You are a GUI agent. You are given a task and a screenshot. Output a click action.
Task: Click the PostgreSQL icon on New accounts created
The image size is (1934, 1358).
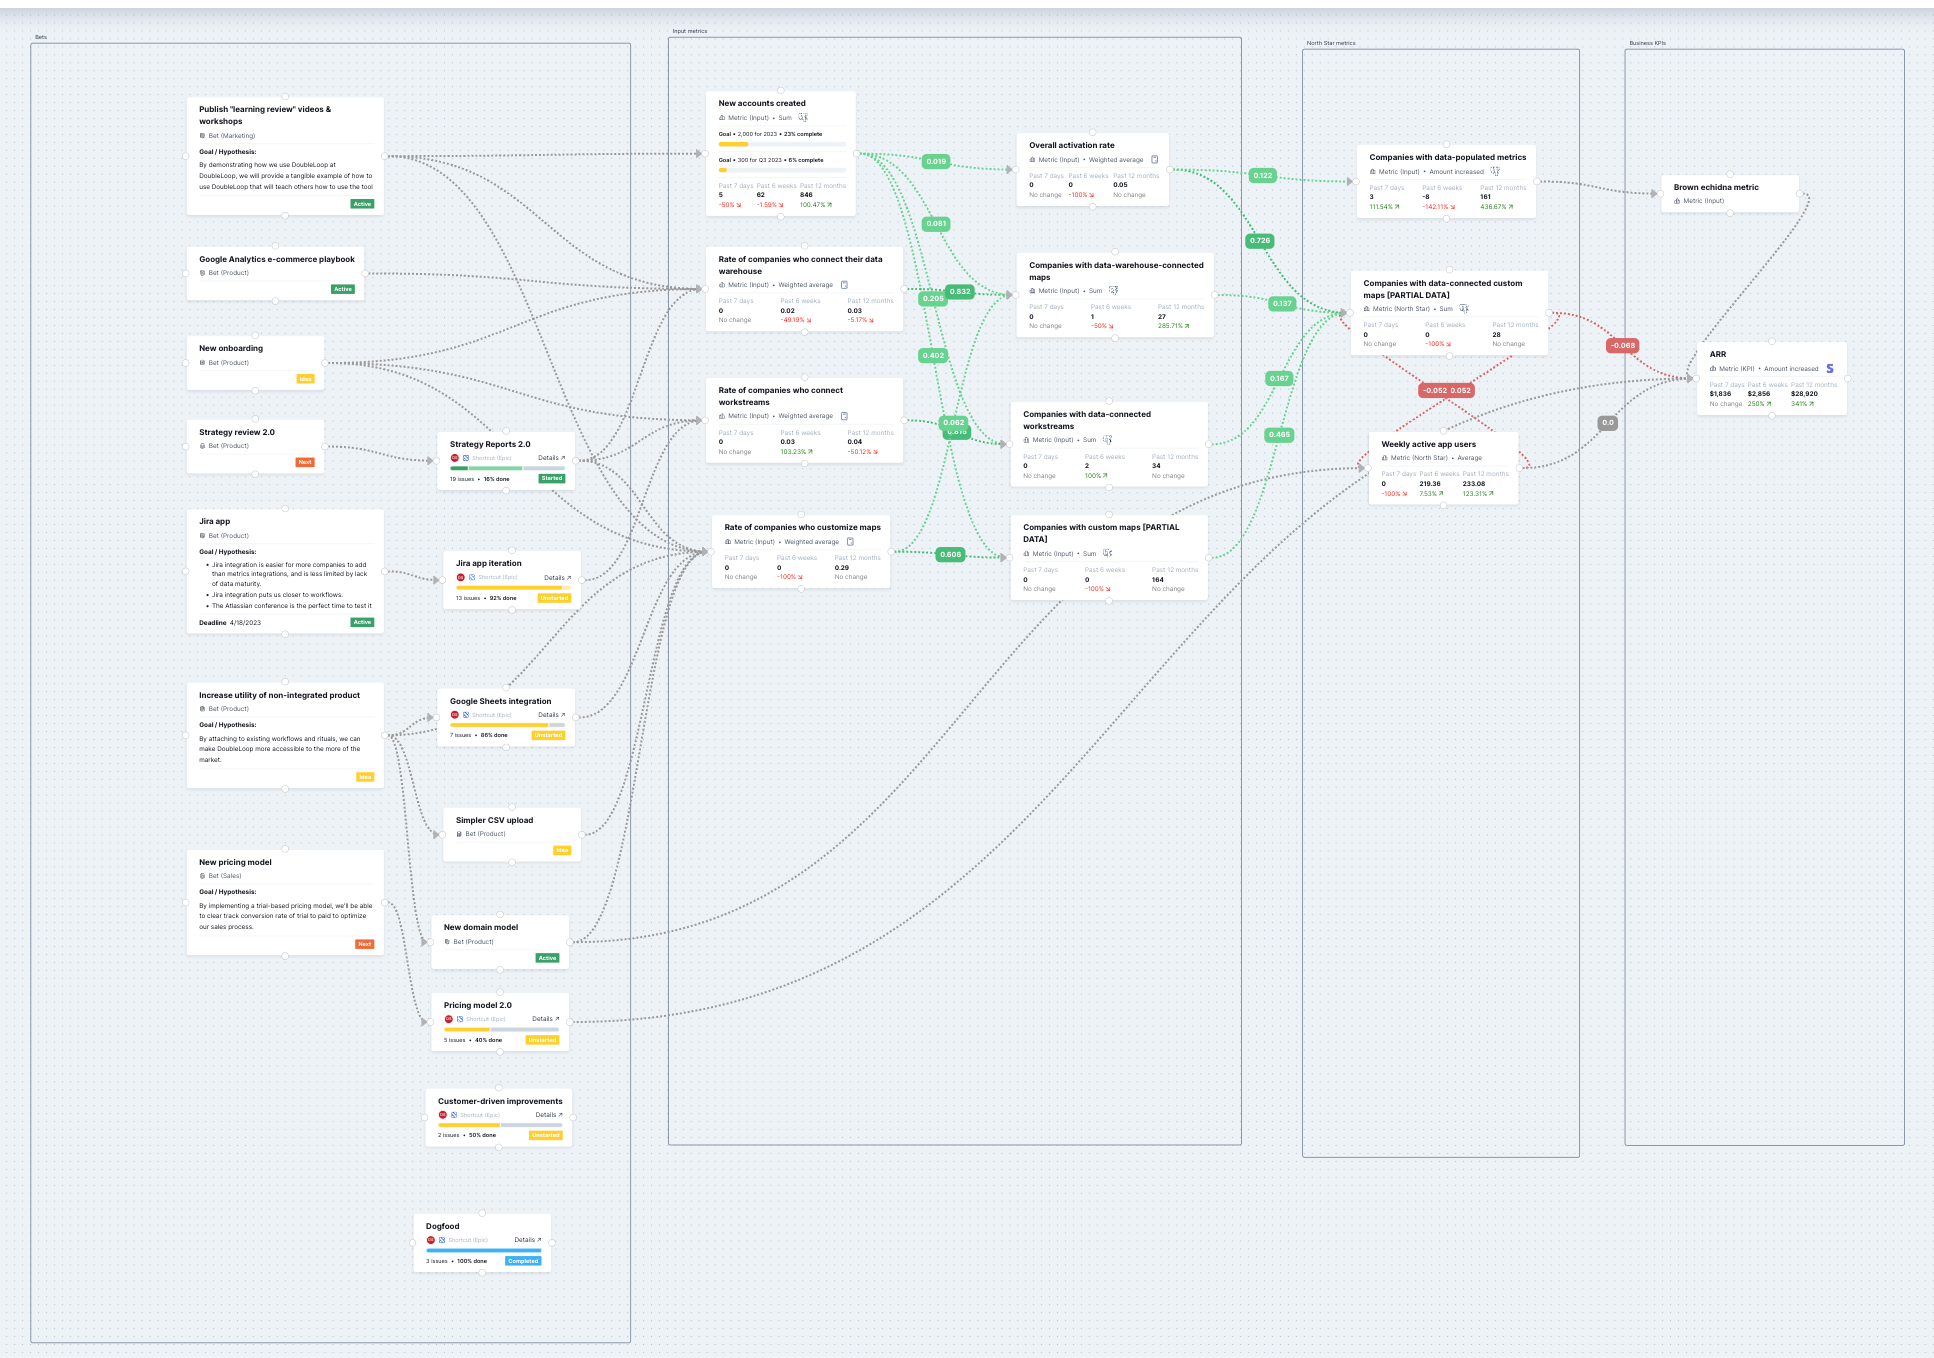click(x=803, y=118)
